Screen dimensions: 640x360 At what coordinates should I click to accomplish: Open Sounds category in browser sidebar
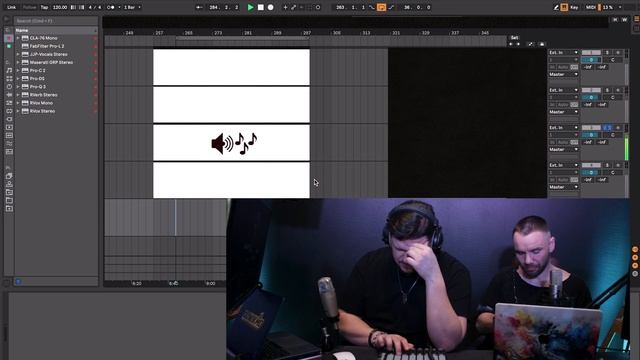9,70
